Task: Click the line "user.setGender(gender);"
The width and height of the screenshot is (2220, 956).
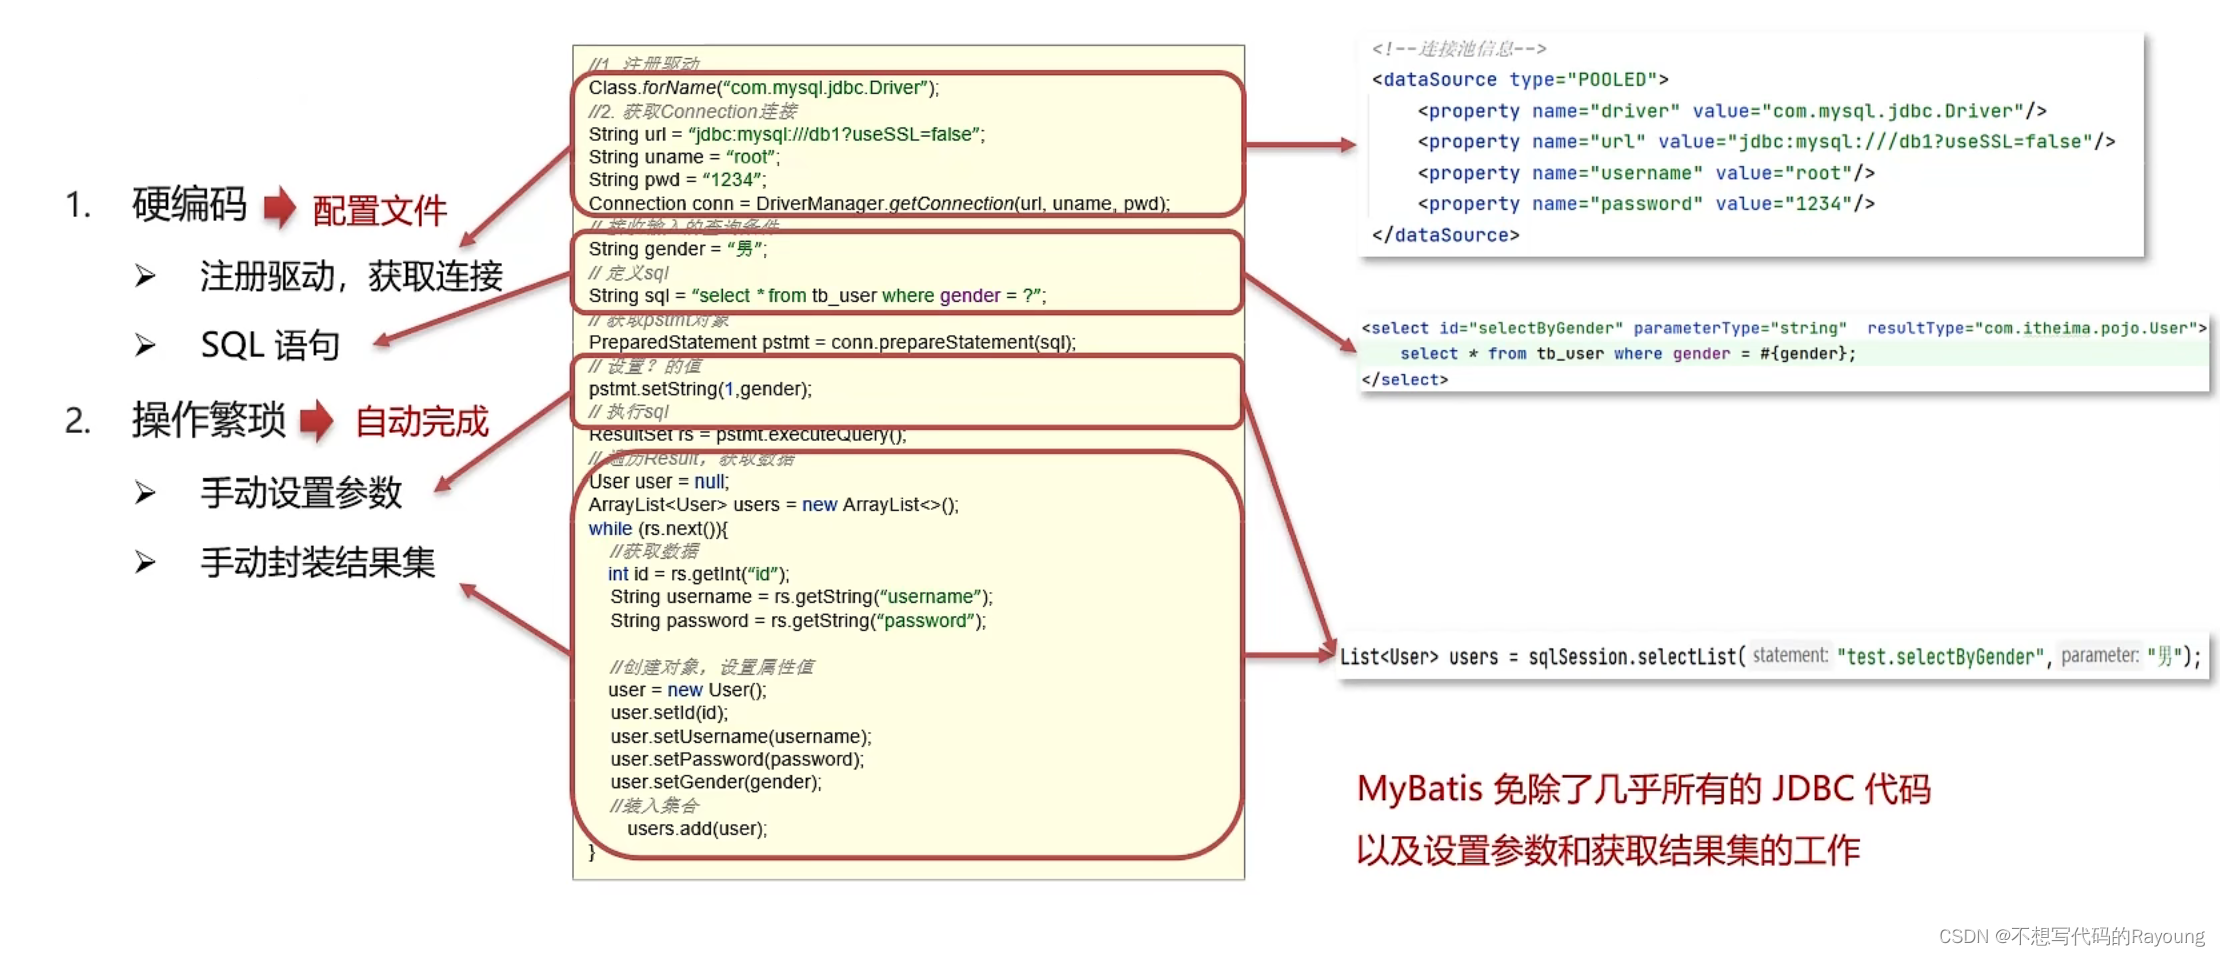Action: click(x=716, y=782)
